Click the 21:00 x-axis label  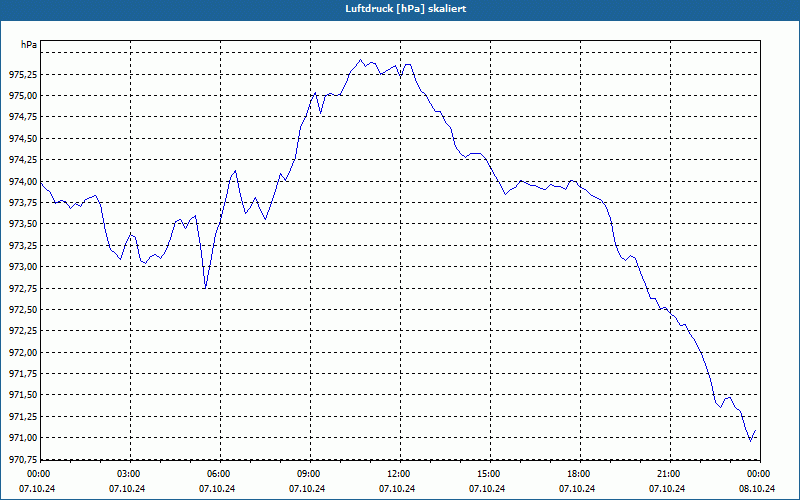[x=670, y=474]
